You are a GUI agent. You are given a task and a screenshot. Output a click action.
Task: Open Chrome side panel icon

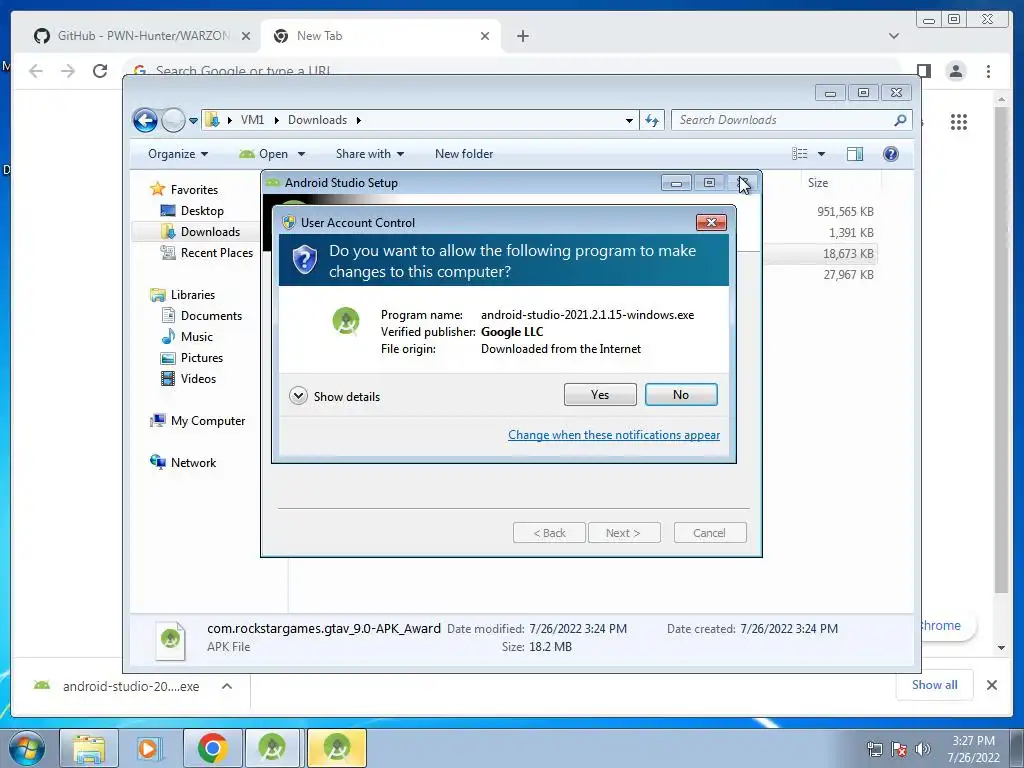(923, 71)
